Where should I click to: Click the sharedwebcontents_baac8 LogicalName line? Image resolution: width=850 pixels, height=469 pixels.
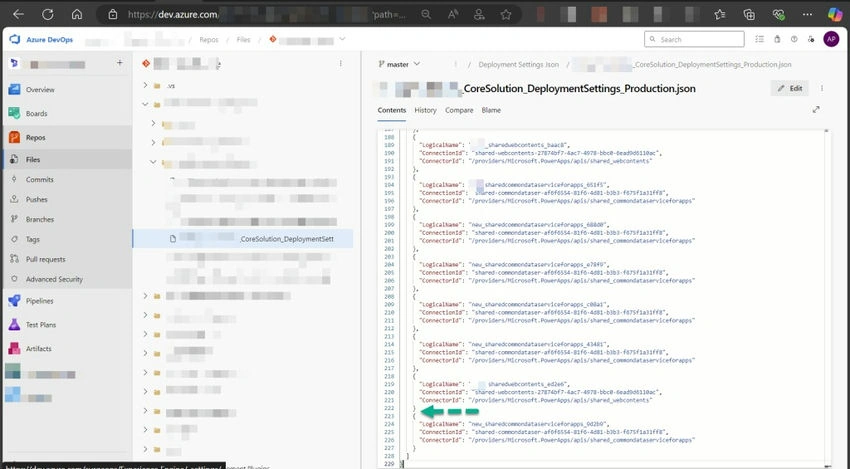(x=494, y=145)
